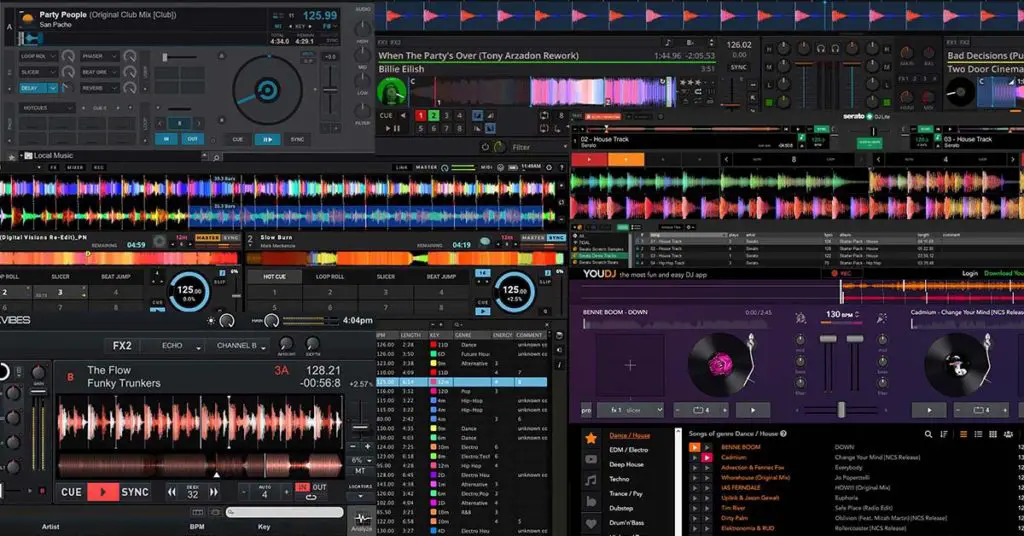This screenshot has height=536, width=1024.
Task: Open the community people icon in YouDJ
Action: point(1009,434)
